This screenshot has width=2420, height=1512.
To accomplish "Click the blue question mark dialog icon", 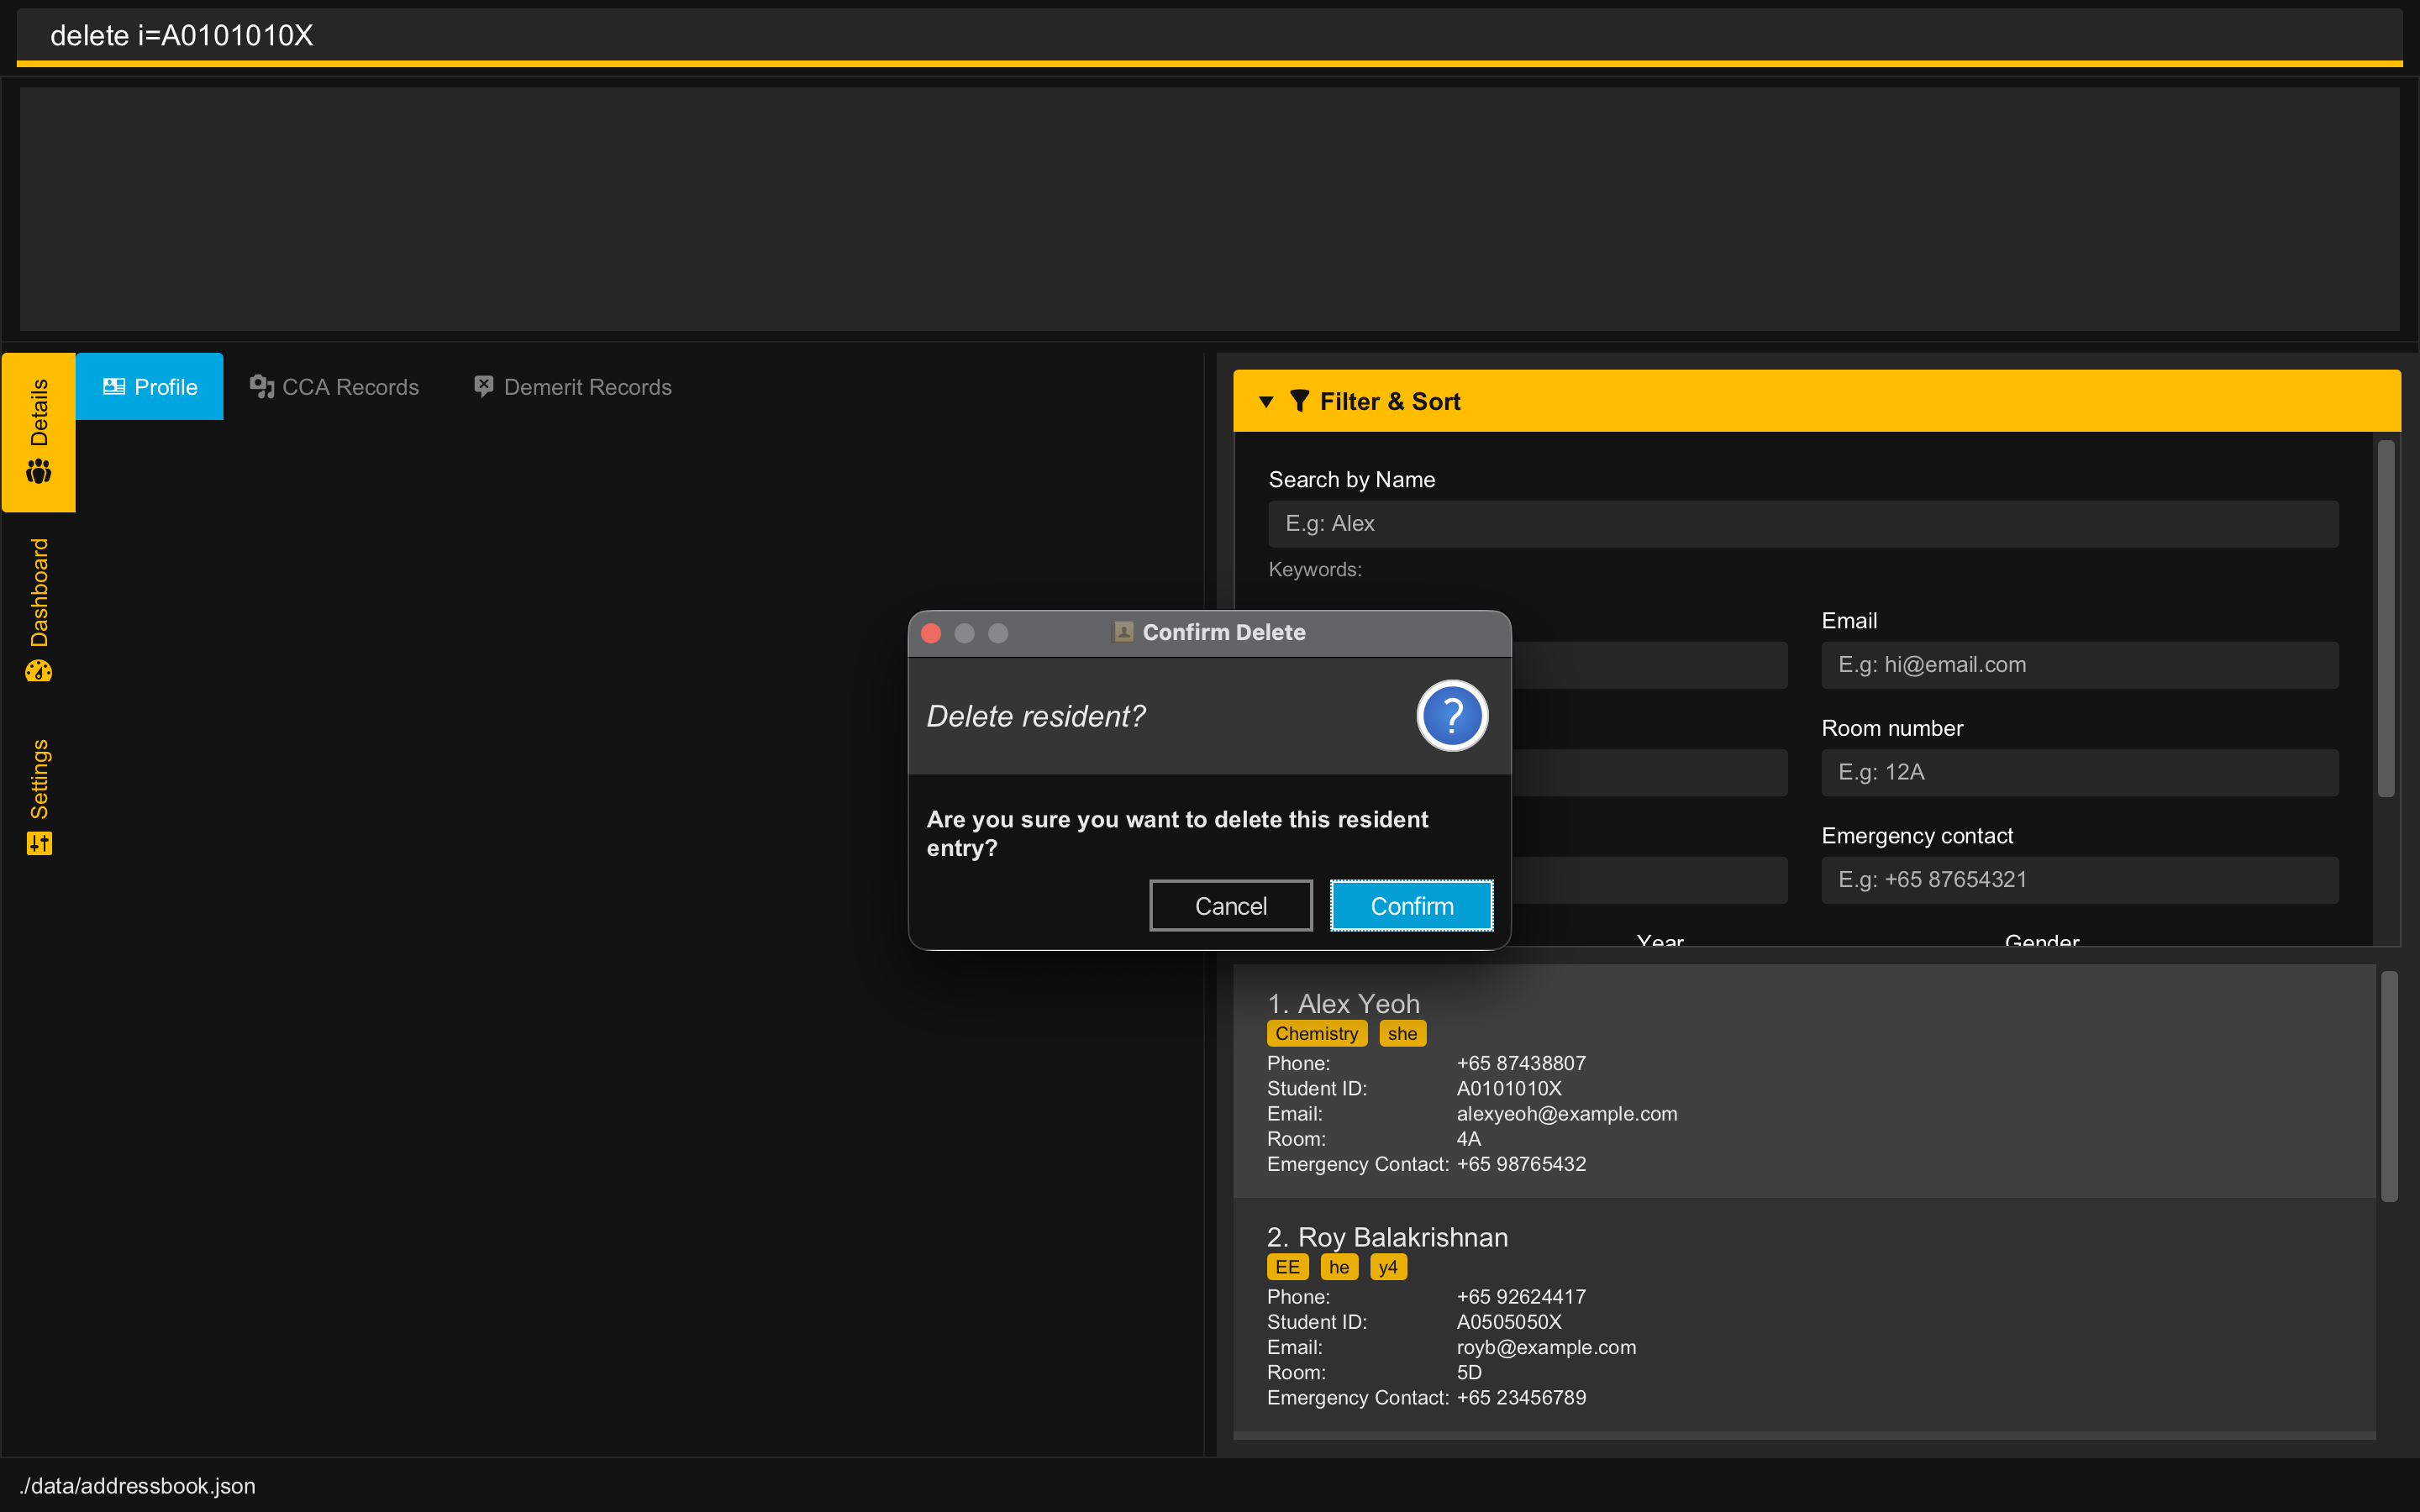I will tap(1451, 716).
